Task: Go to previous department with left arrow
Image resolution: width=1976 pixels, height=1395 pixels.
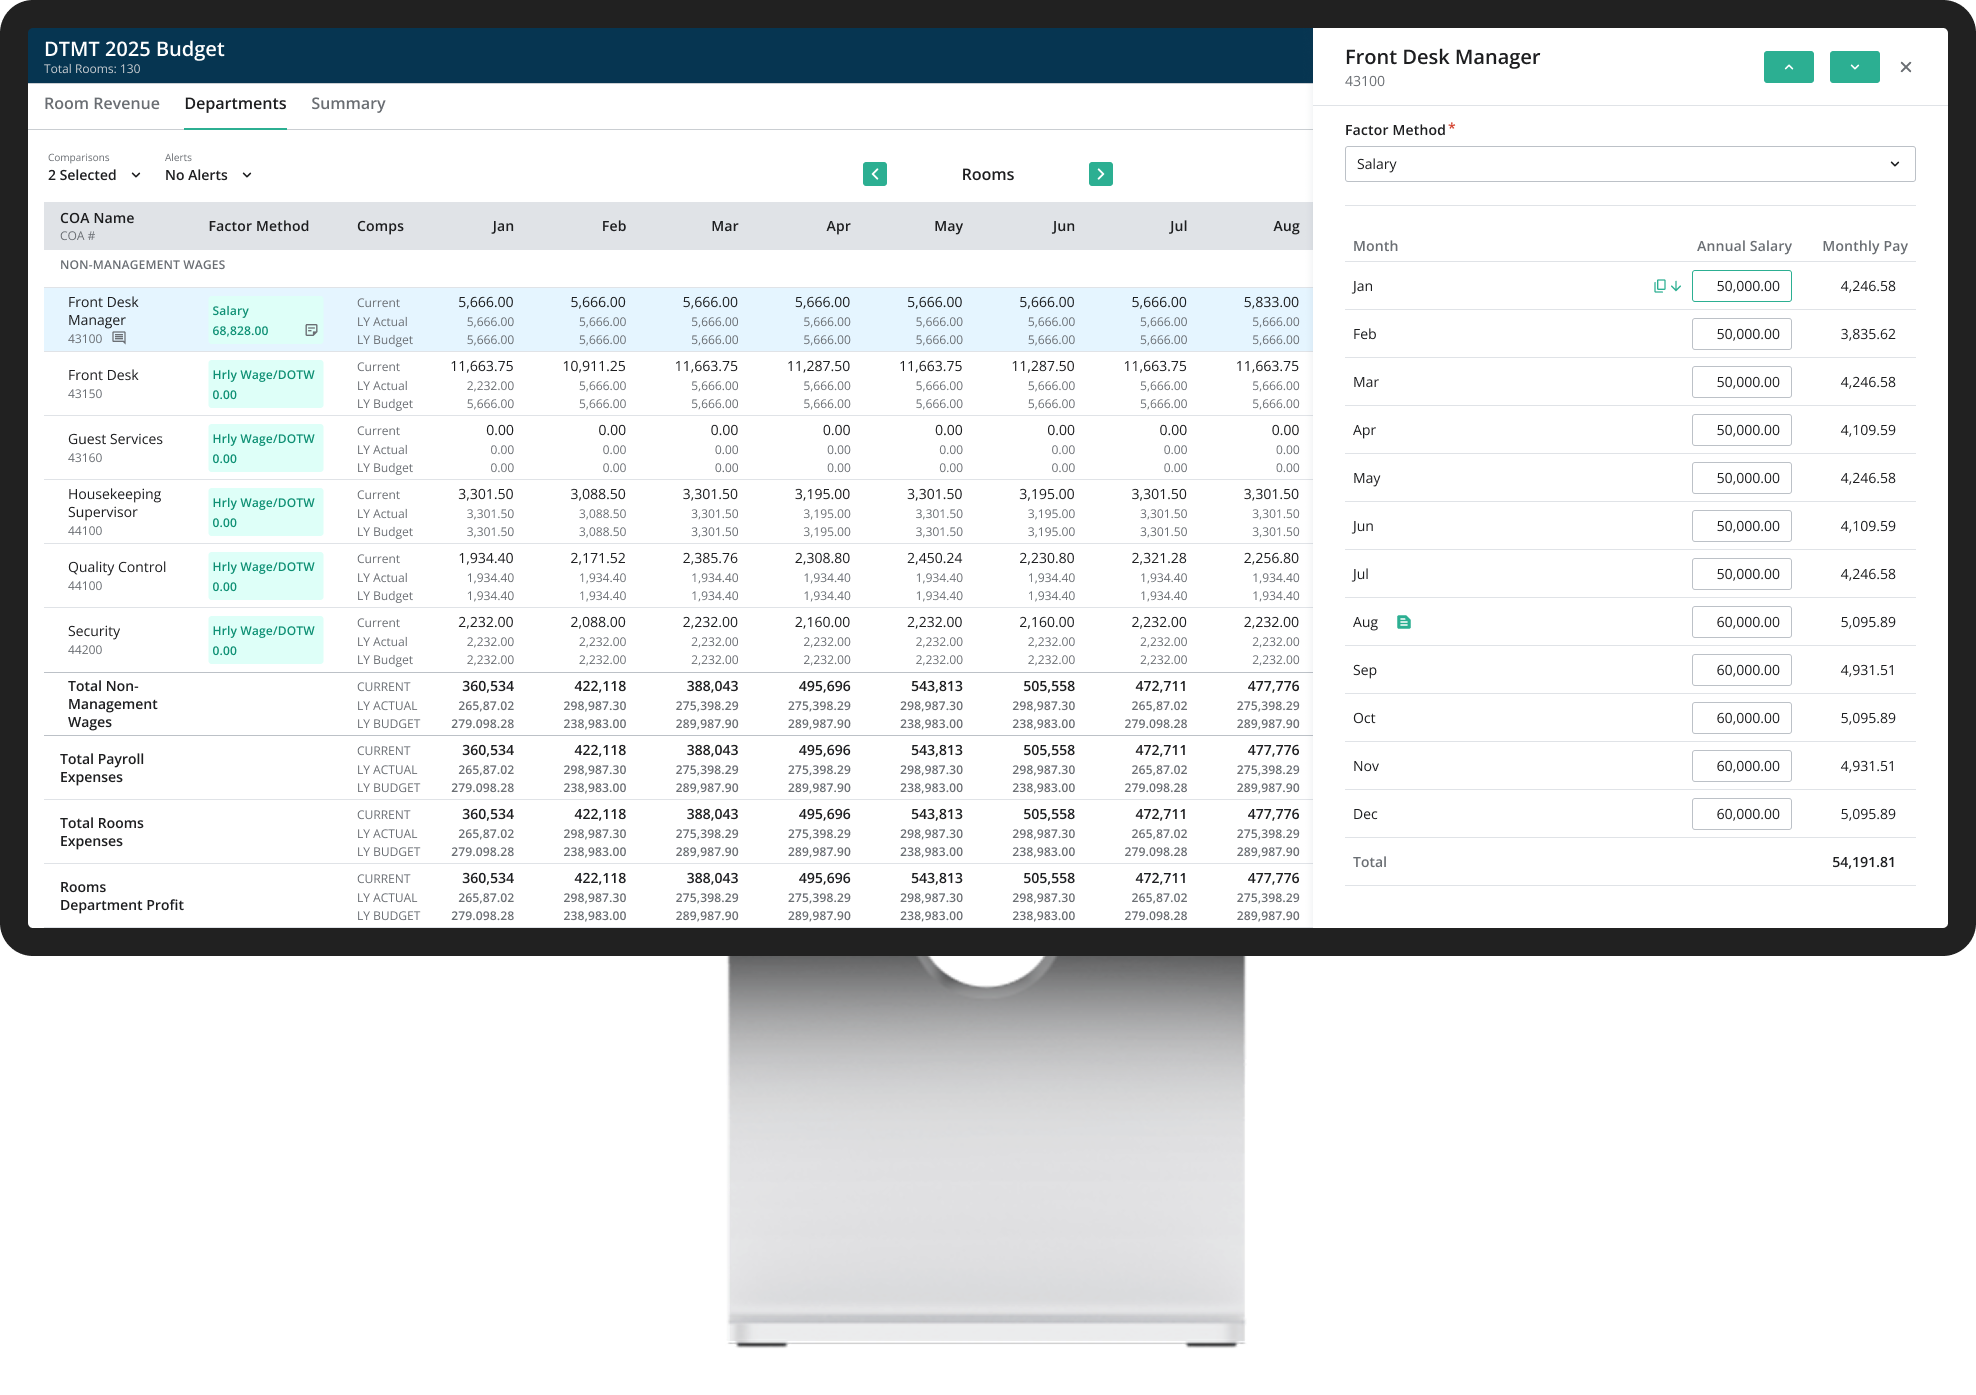Action: [x=875, y=174]
